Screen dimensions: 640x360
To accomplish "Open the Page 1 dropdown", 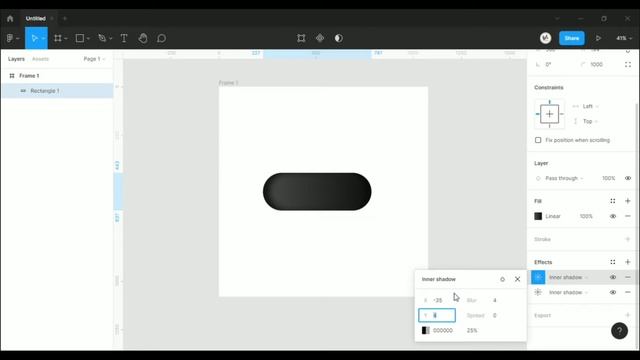I will (94, 59).
